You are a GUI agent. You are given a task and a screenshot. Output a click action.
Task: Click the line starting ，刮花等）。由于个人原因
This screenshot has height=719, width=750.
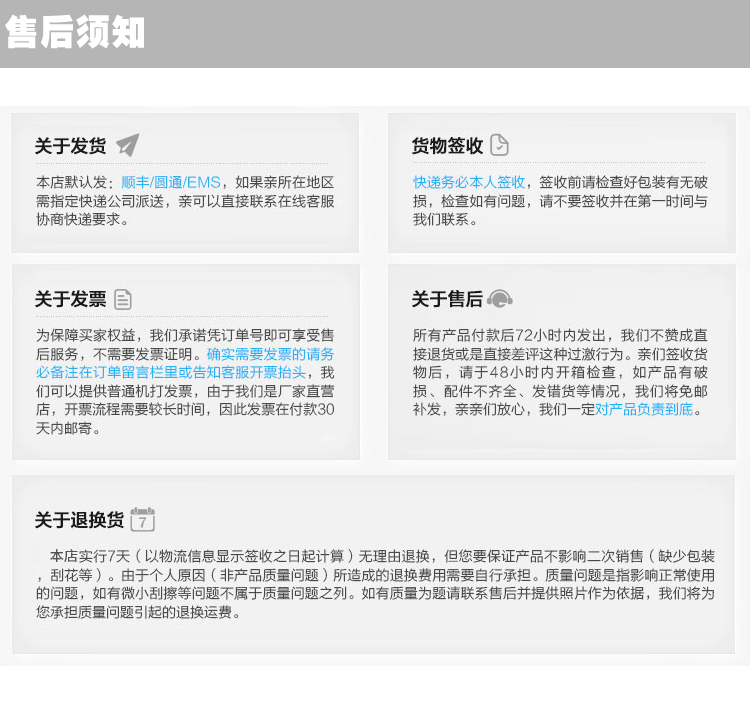(x=375, y=575)
